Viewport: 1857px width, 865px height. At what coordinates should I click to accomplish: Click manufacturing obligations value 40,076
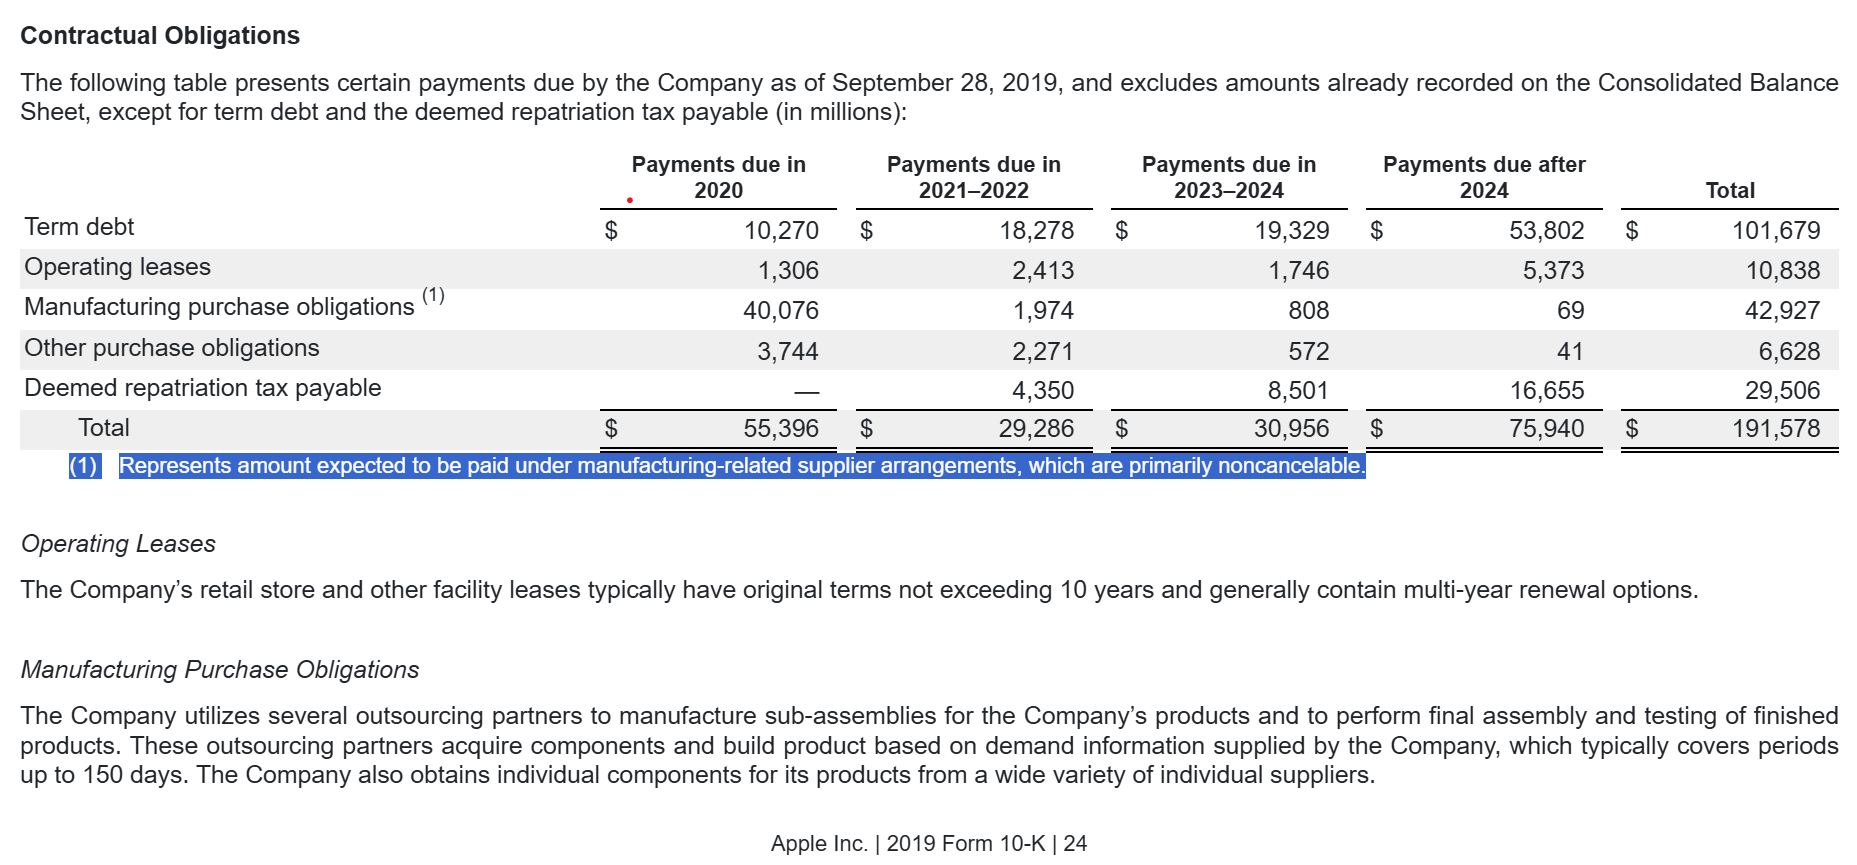click(781, 311)
